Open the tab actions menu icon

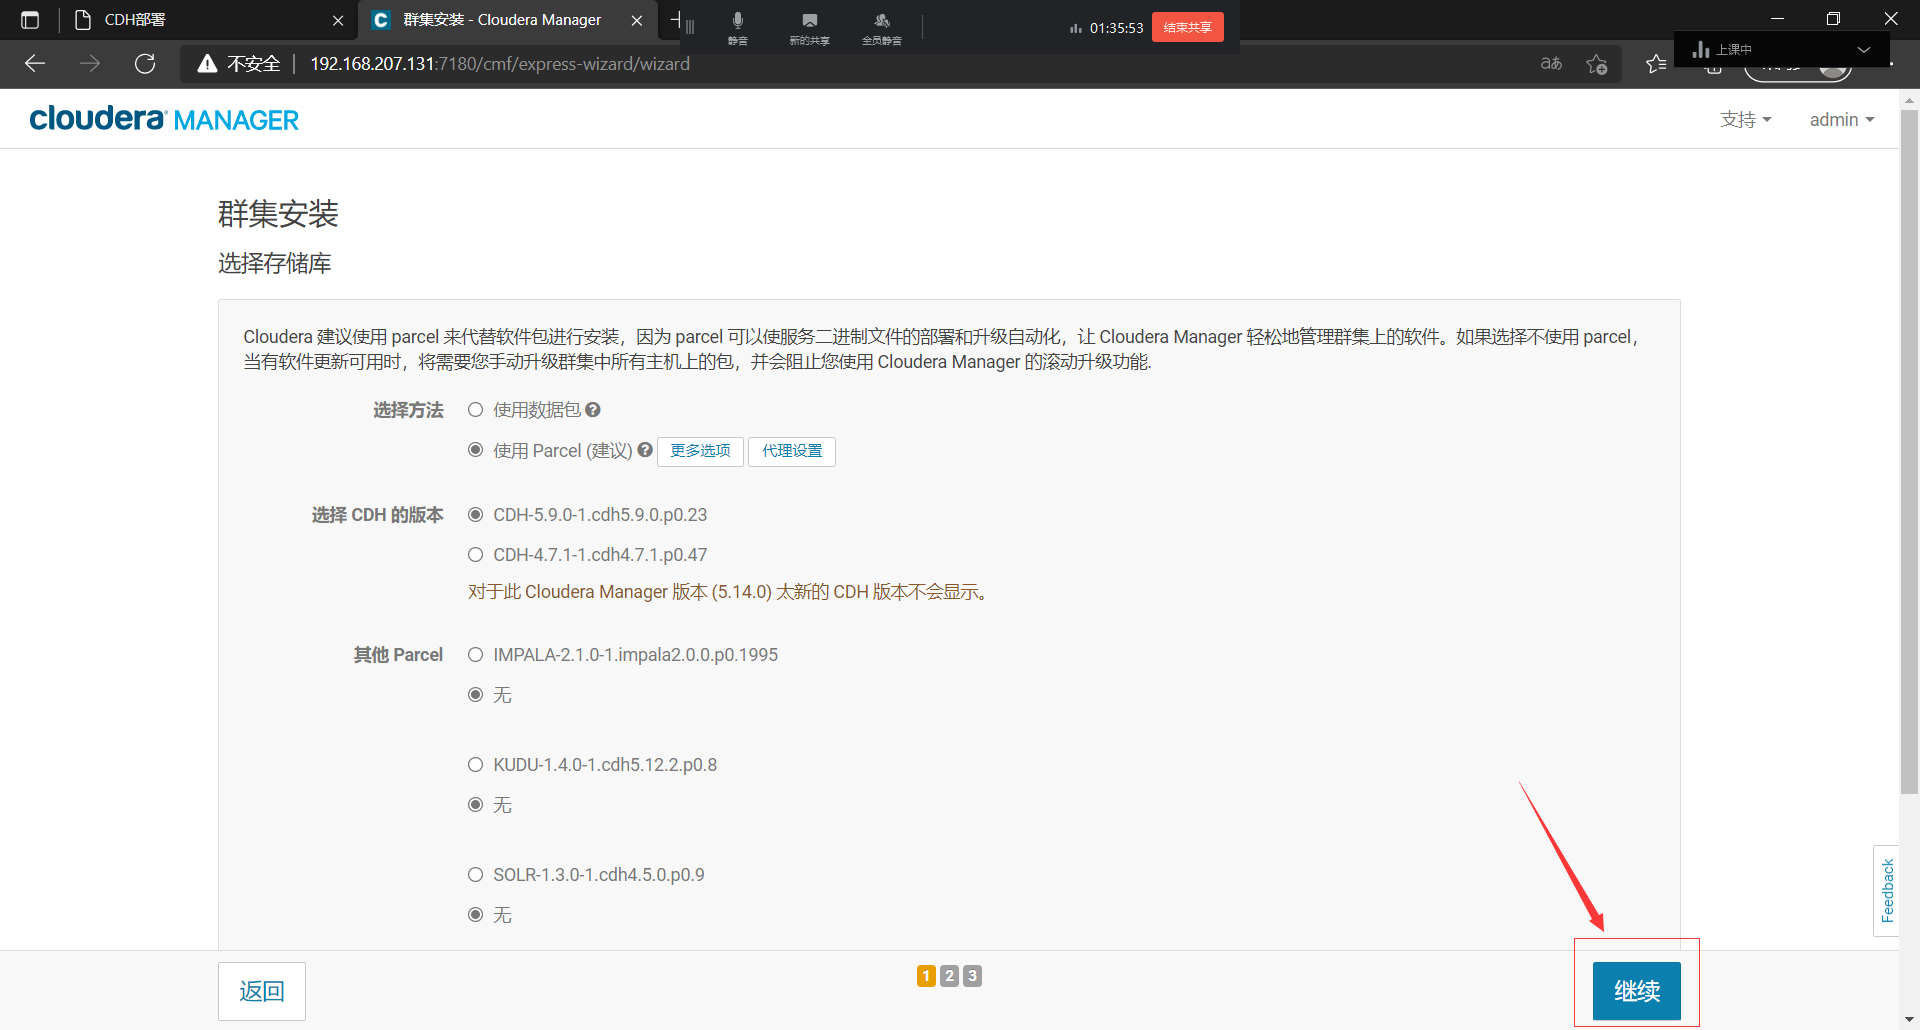click(x=30, y=20)
